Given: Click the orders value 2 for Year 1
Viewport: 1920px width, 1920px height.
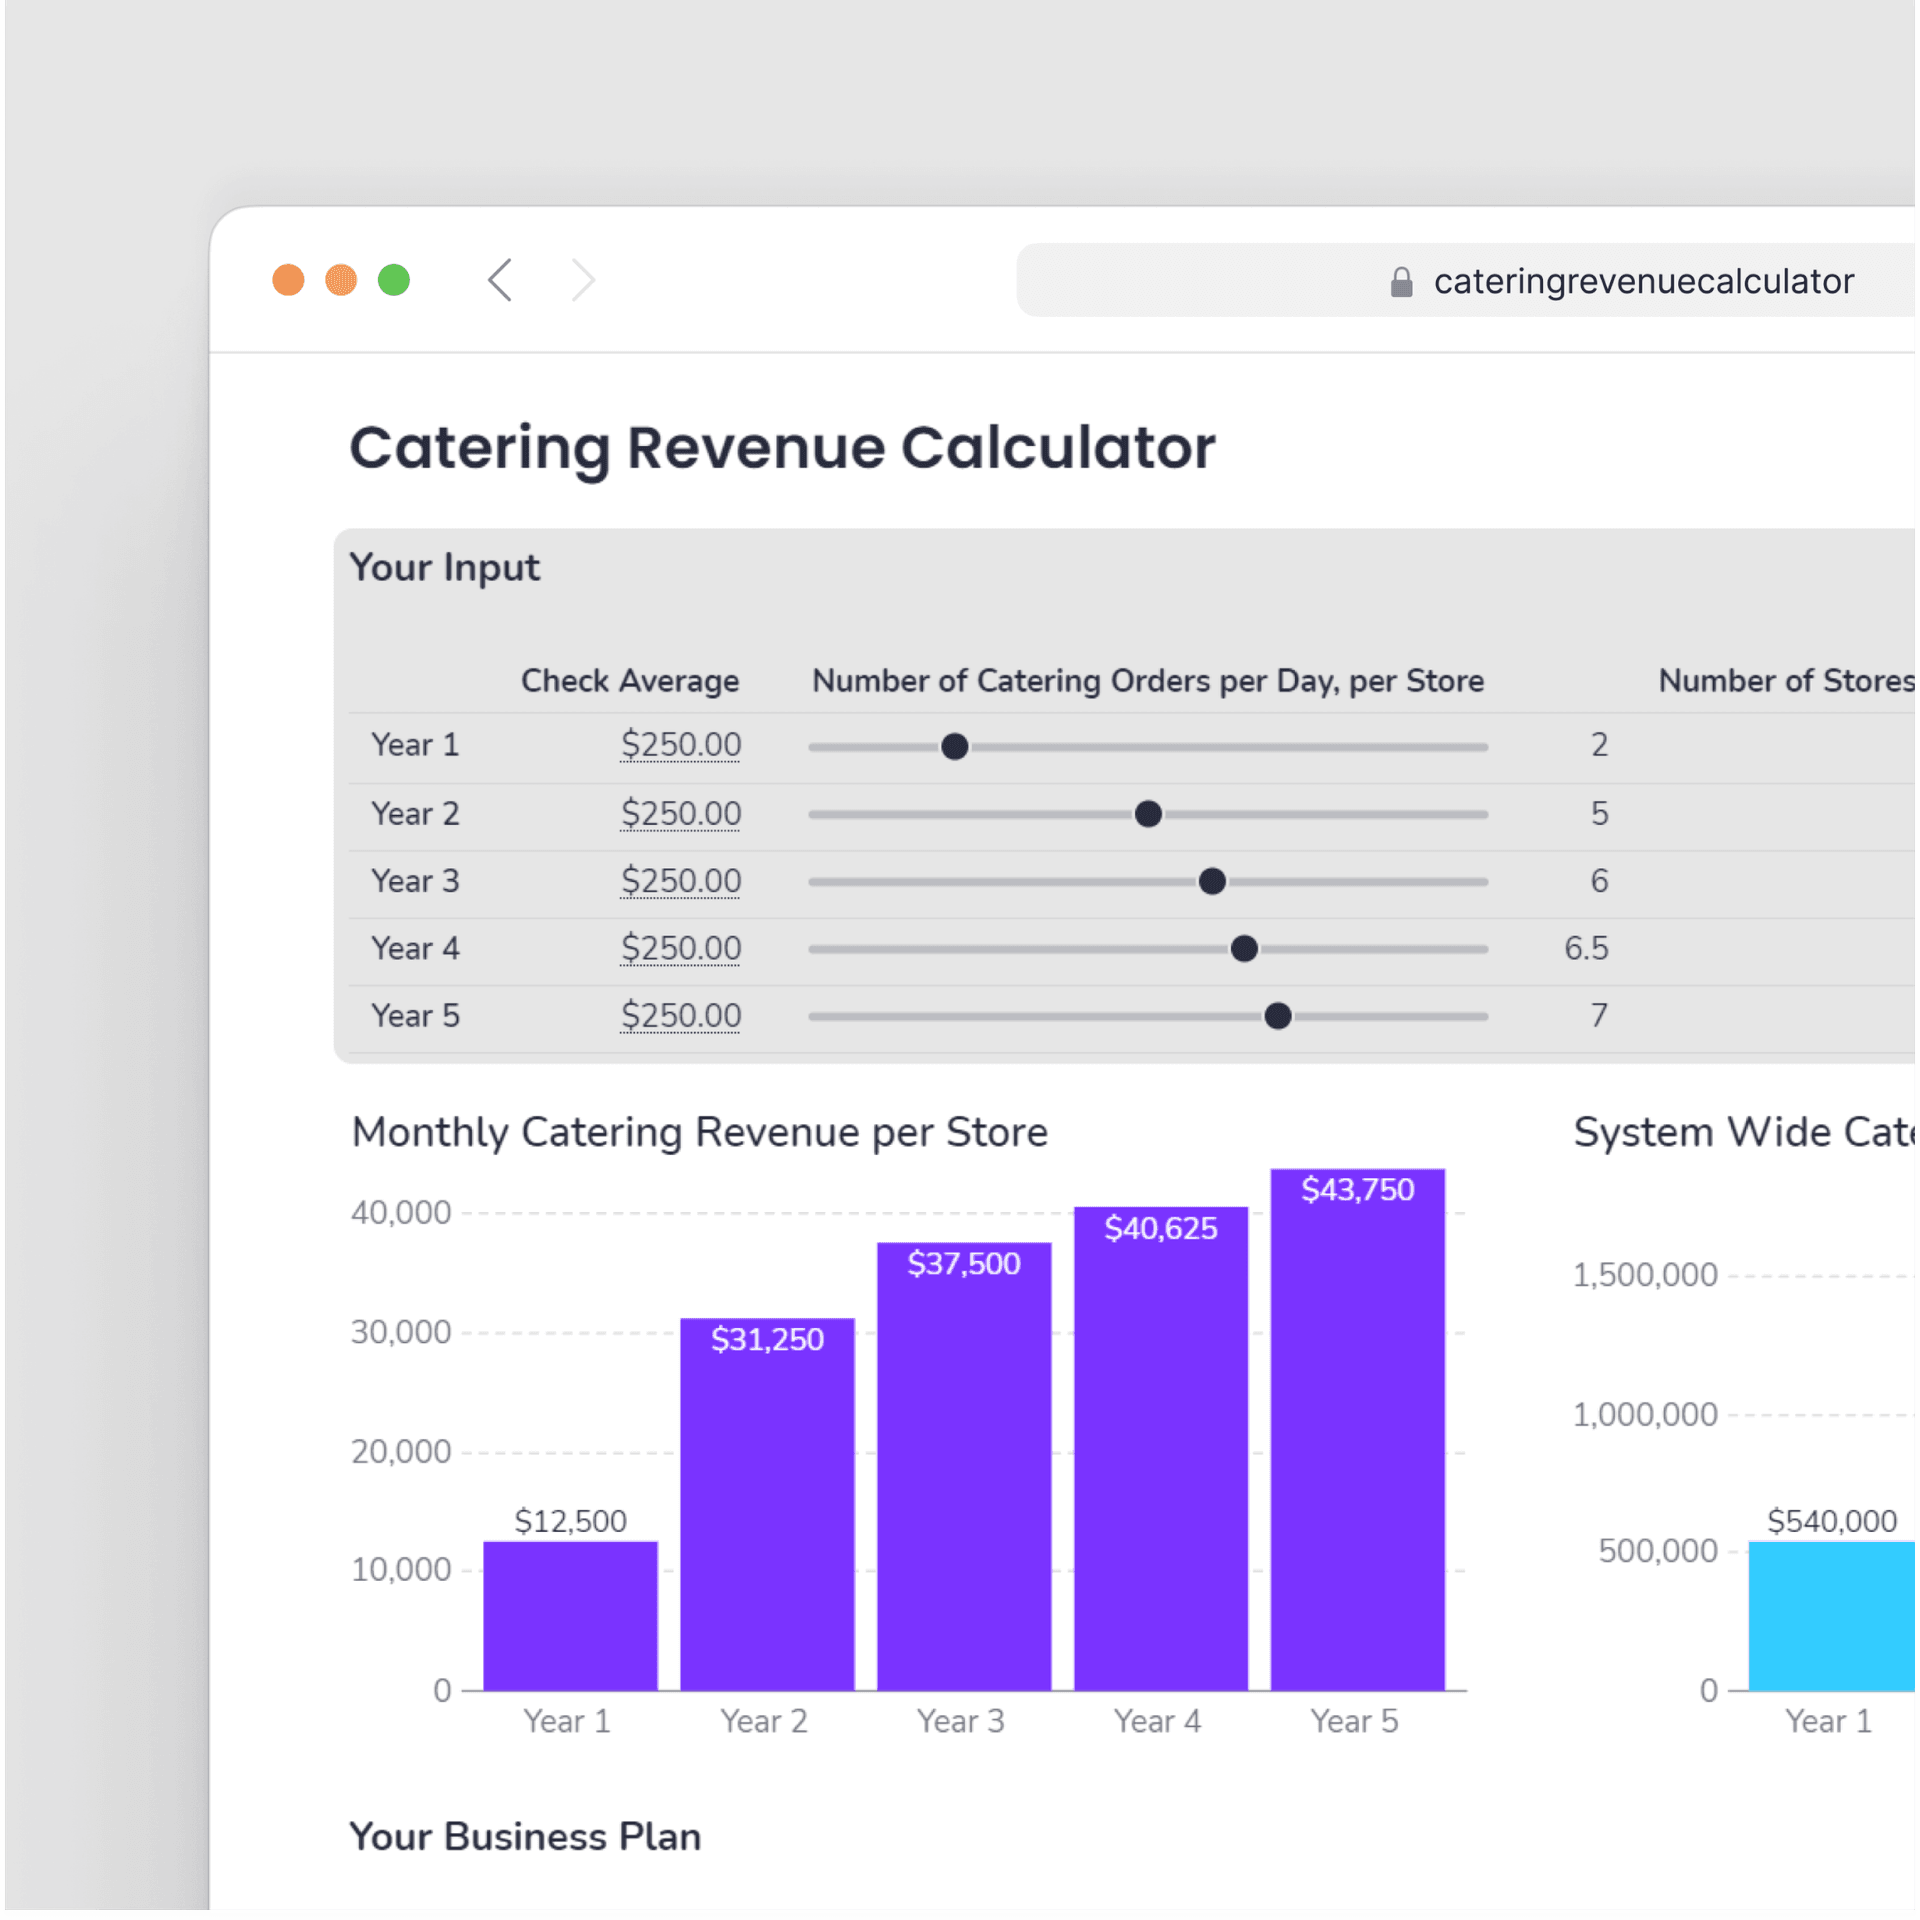Looking at the screenshot, I should tap(1602, 746).
